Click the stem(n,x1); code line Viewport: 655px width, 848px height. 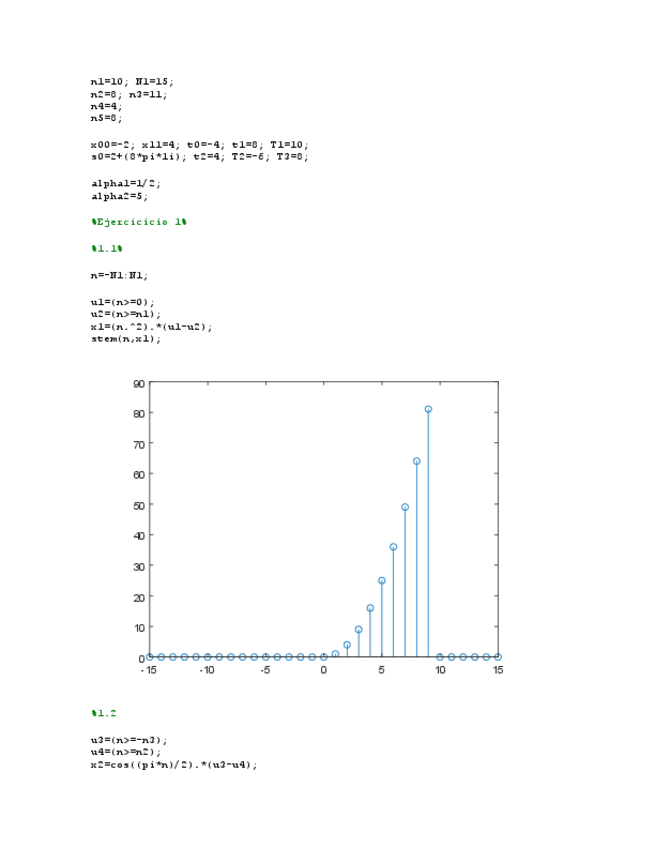point(125,338)
